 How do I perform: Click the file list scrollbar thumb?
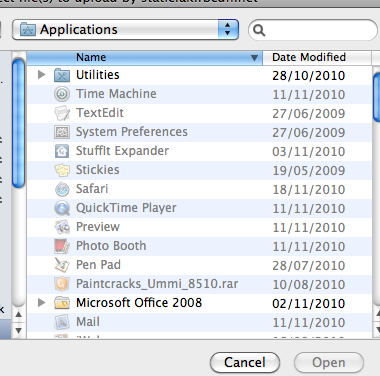point(377,97)
